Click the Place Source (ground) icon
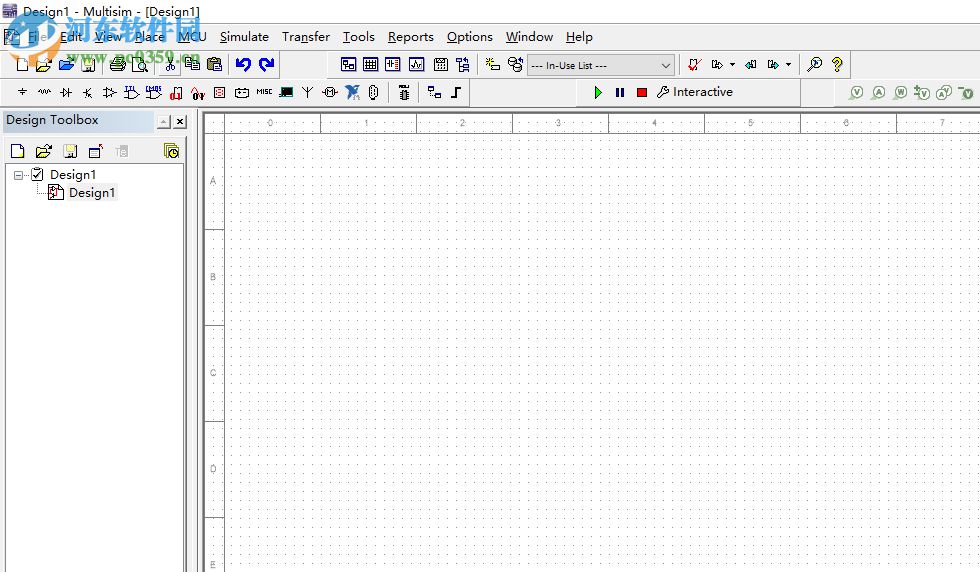 tap(22, 93)
